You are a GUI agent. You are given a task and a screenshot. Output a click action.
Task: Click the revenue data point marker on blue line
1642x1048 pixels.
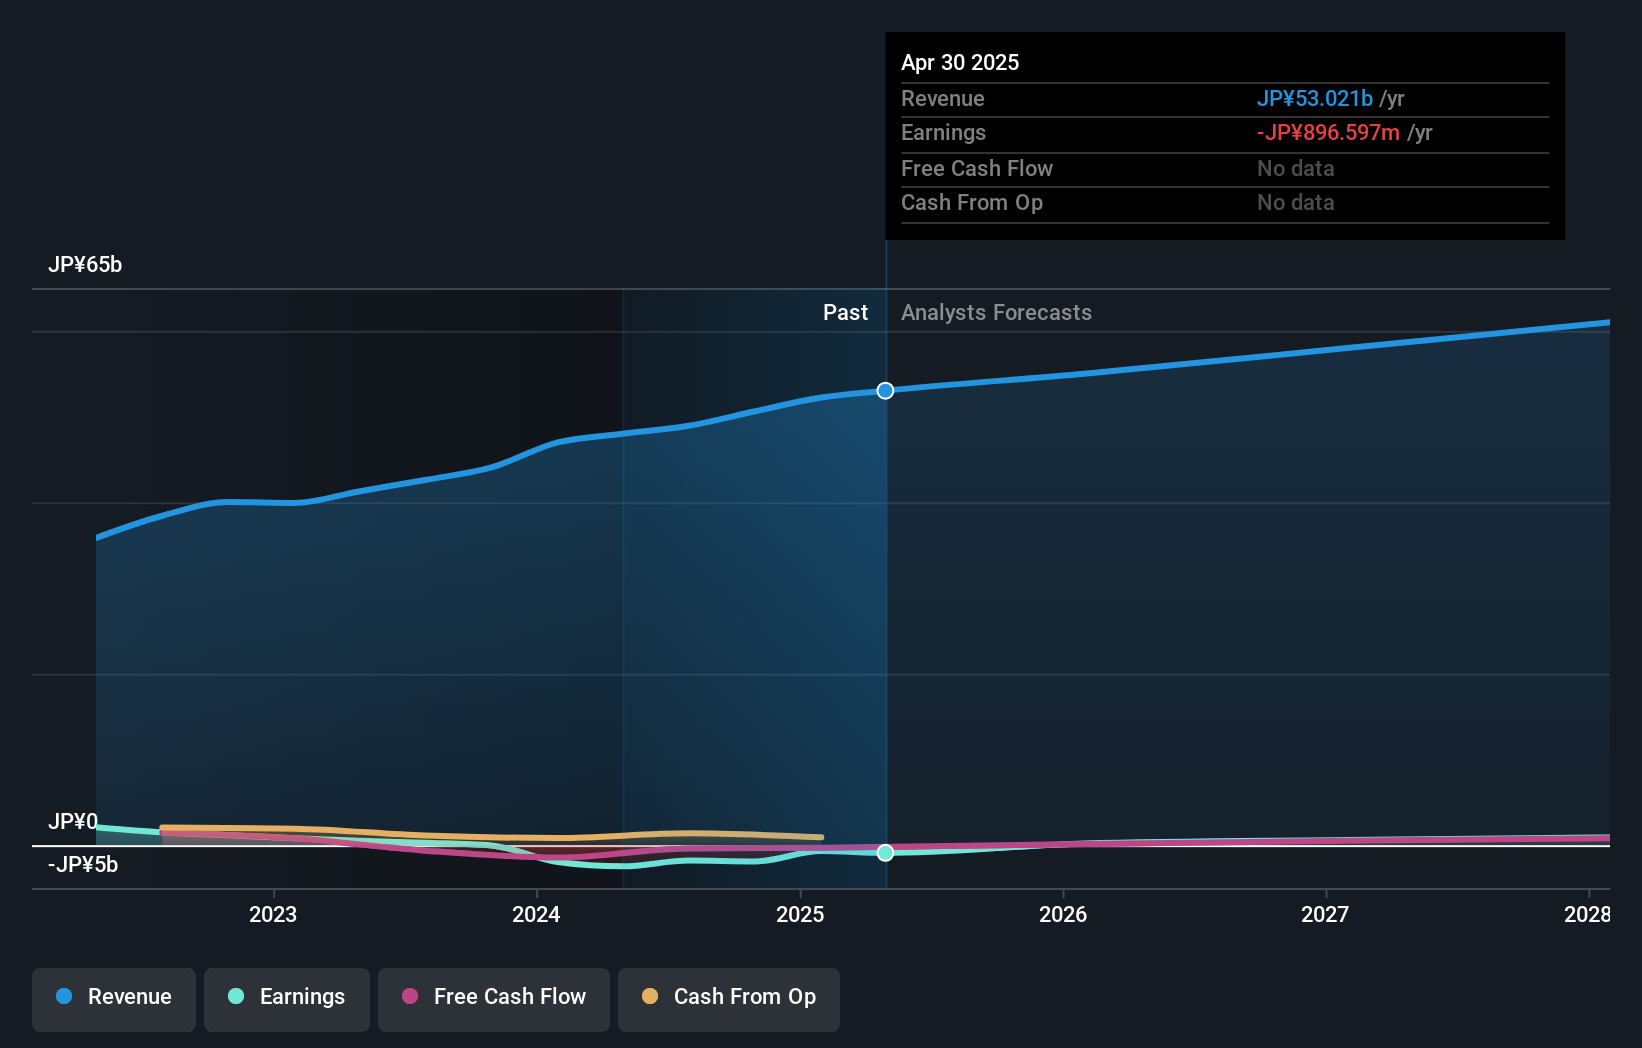885,391
